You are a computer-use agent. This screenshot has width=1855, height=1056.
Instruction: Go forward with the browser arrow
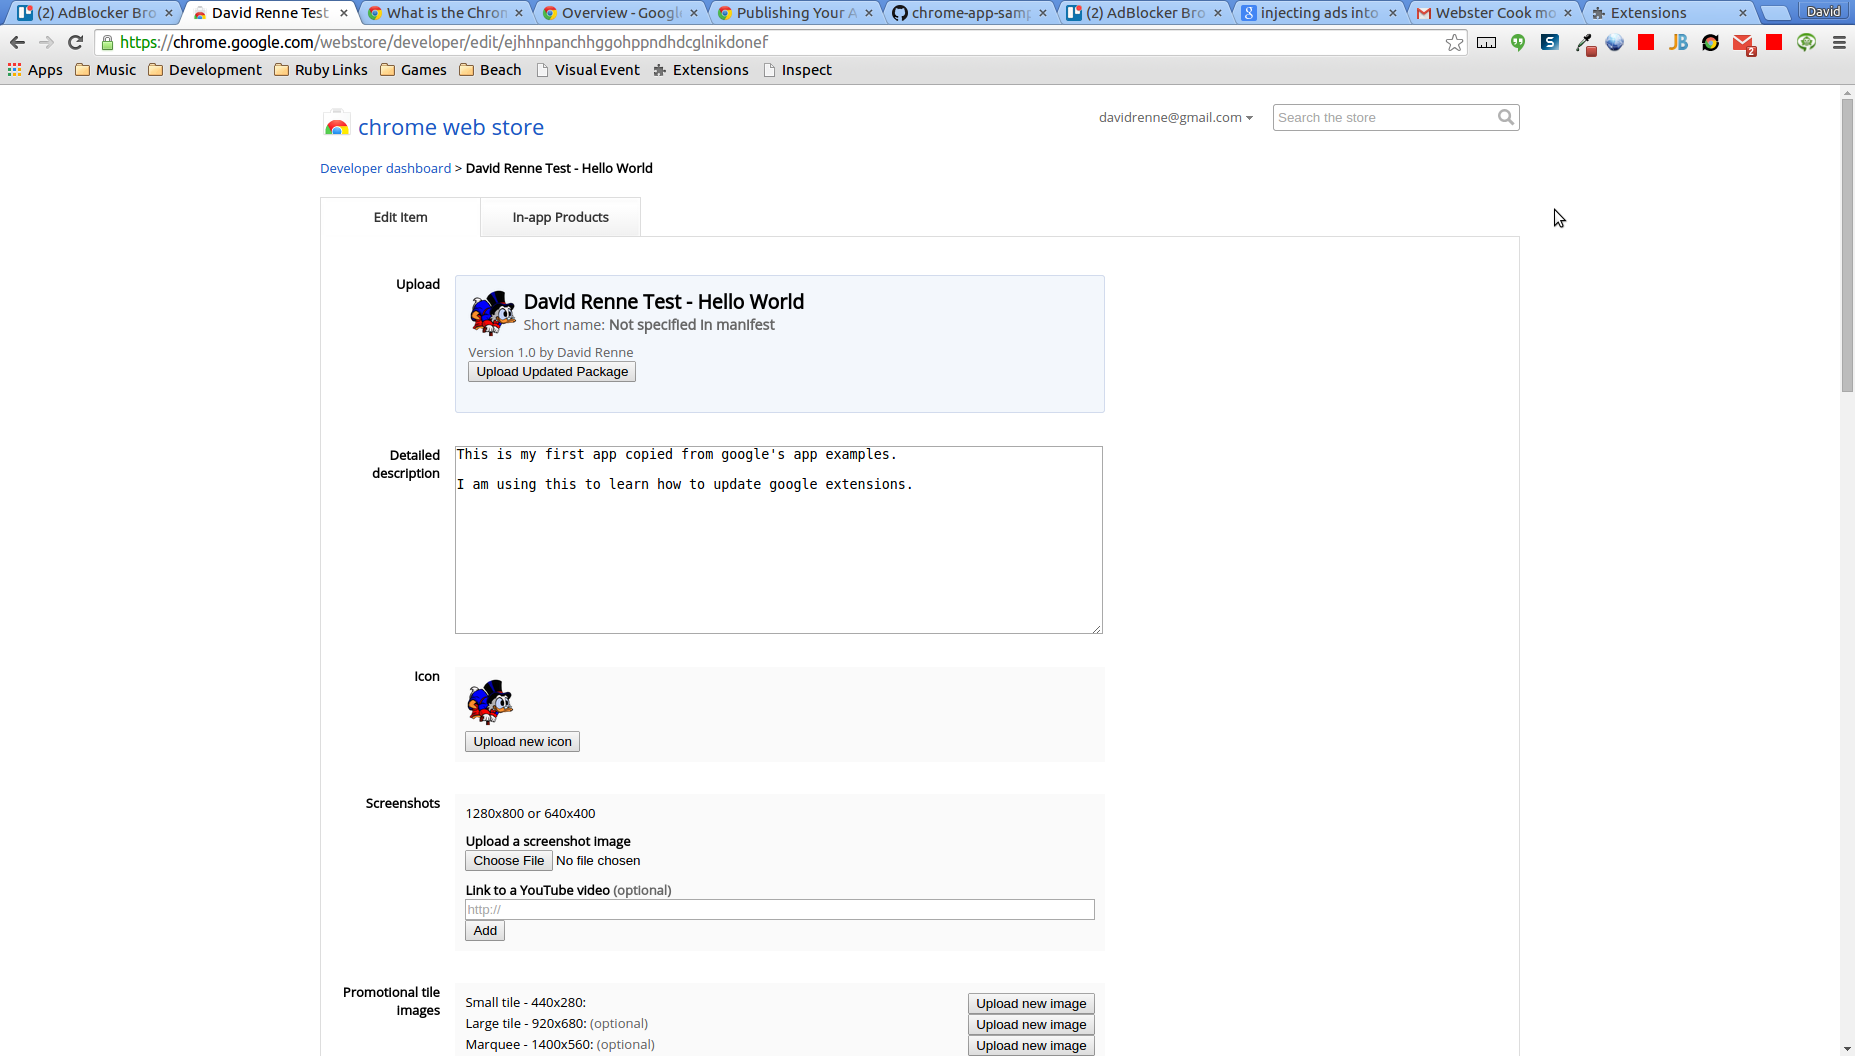(46, 42)
